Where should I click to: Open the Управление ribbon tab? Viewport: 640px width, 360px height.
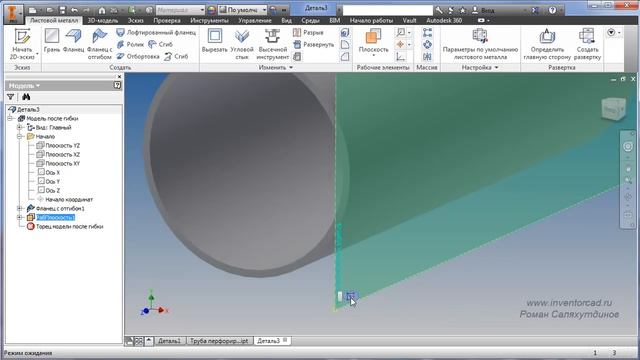pyautogui.click(x=255, y=20)
